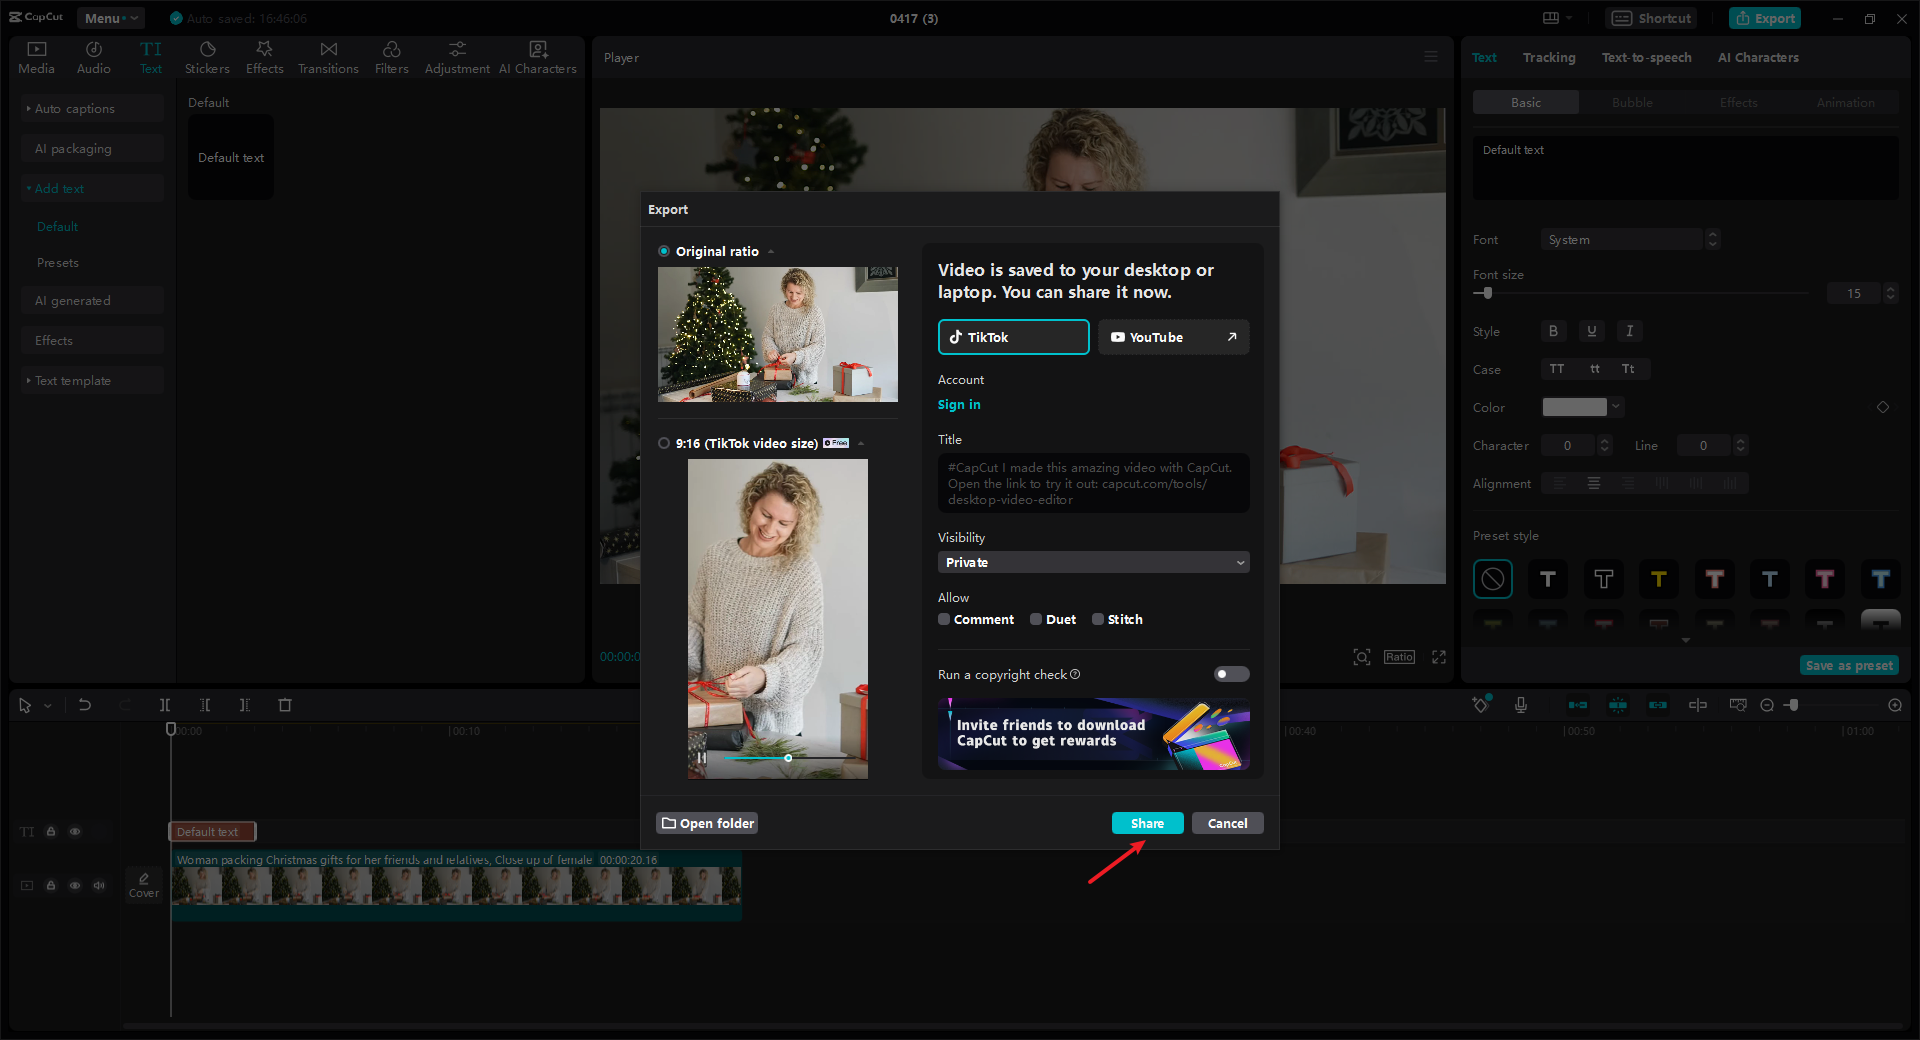Click the Cover edit icon on track

(x=144, y=884)
